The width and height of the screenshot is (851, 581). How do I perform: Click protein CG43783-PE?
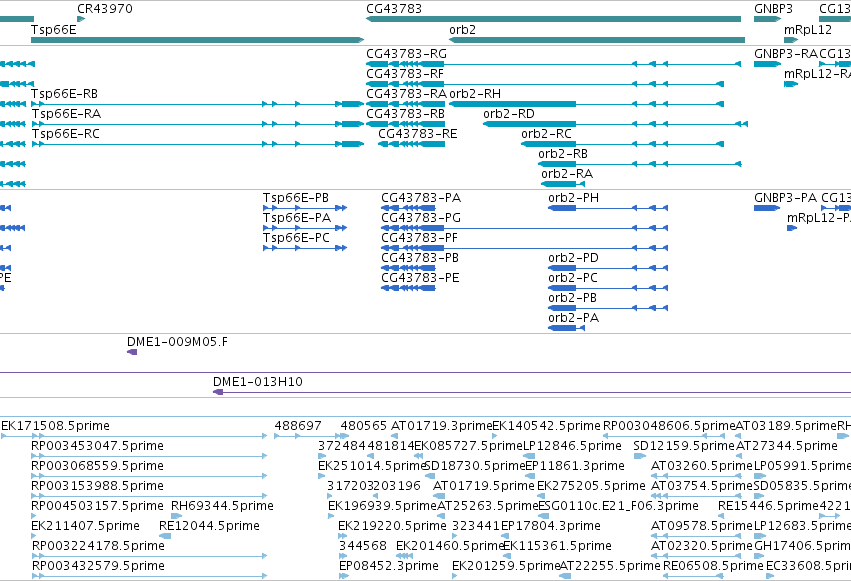(408, 288)
